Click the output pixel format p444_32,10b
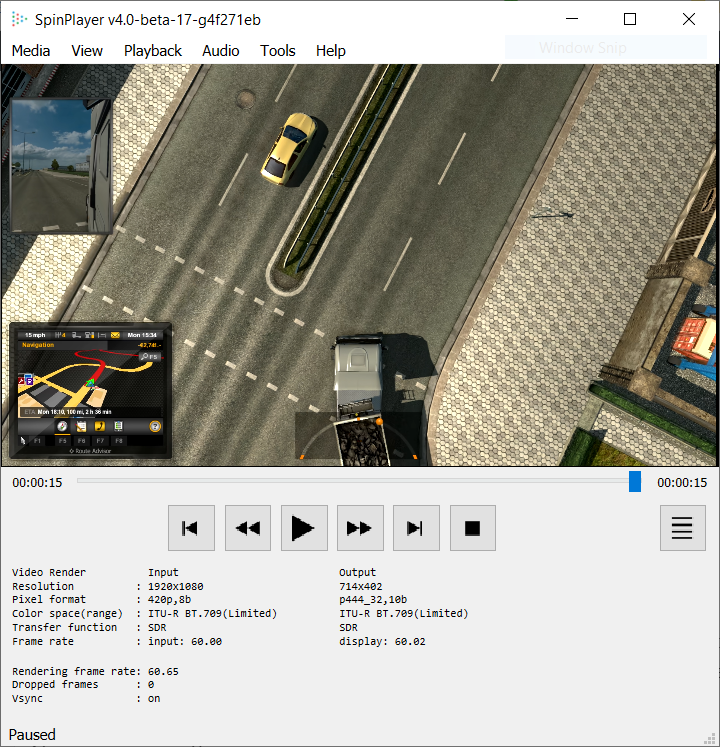 click(x=373, y=599)
